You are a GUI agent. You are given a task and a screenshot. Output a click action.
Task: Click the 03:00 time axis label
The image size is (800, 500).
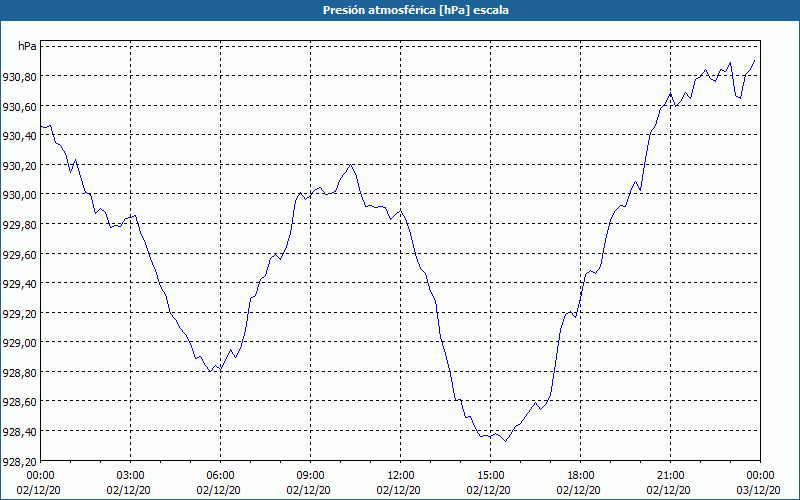(131, 476)
